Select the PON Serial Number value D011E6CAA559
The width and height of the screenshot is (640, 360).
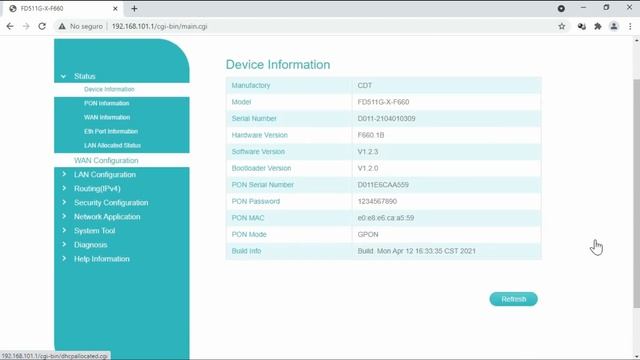[383, 185]
